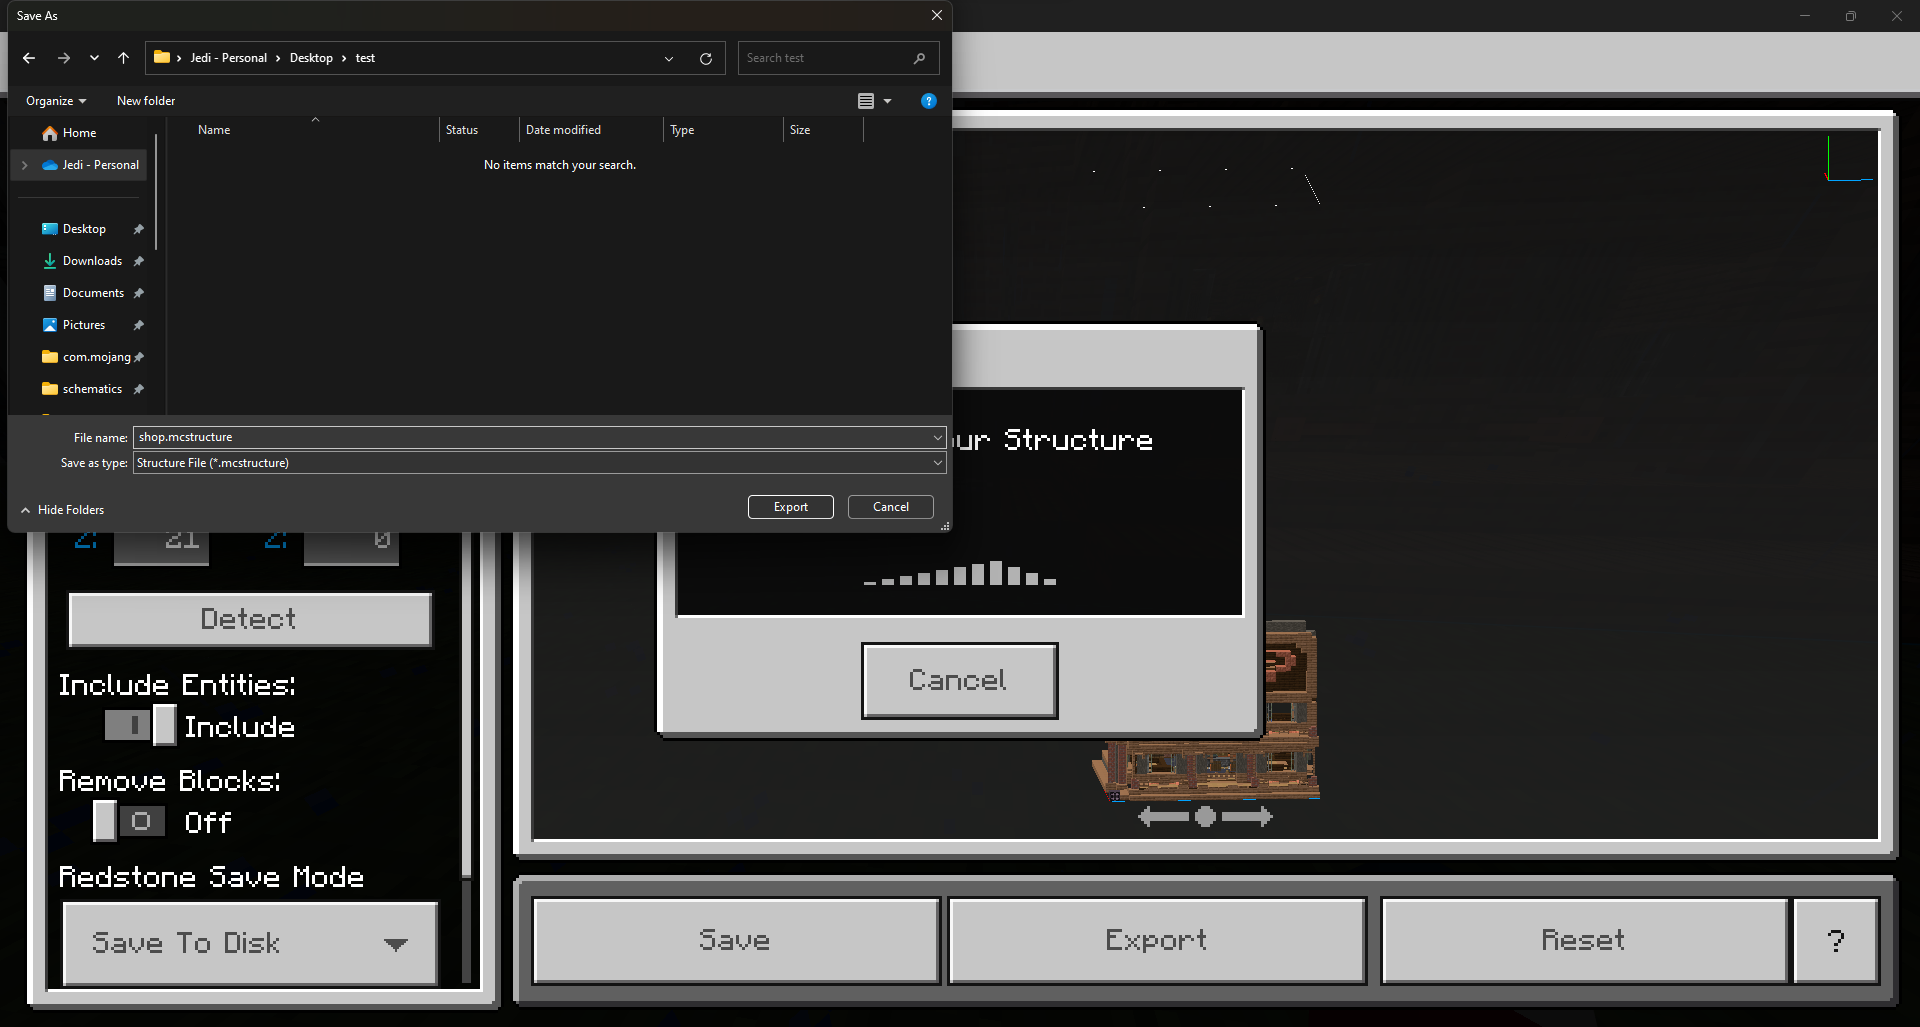Image resolution: width=1920 pixels, height=1027 pixels.
Task: Click the File name input field
Action: point(532,437)
